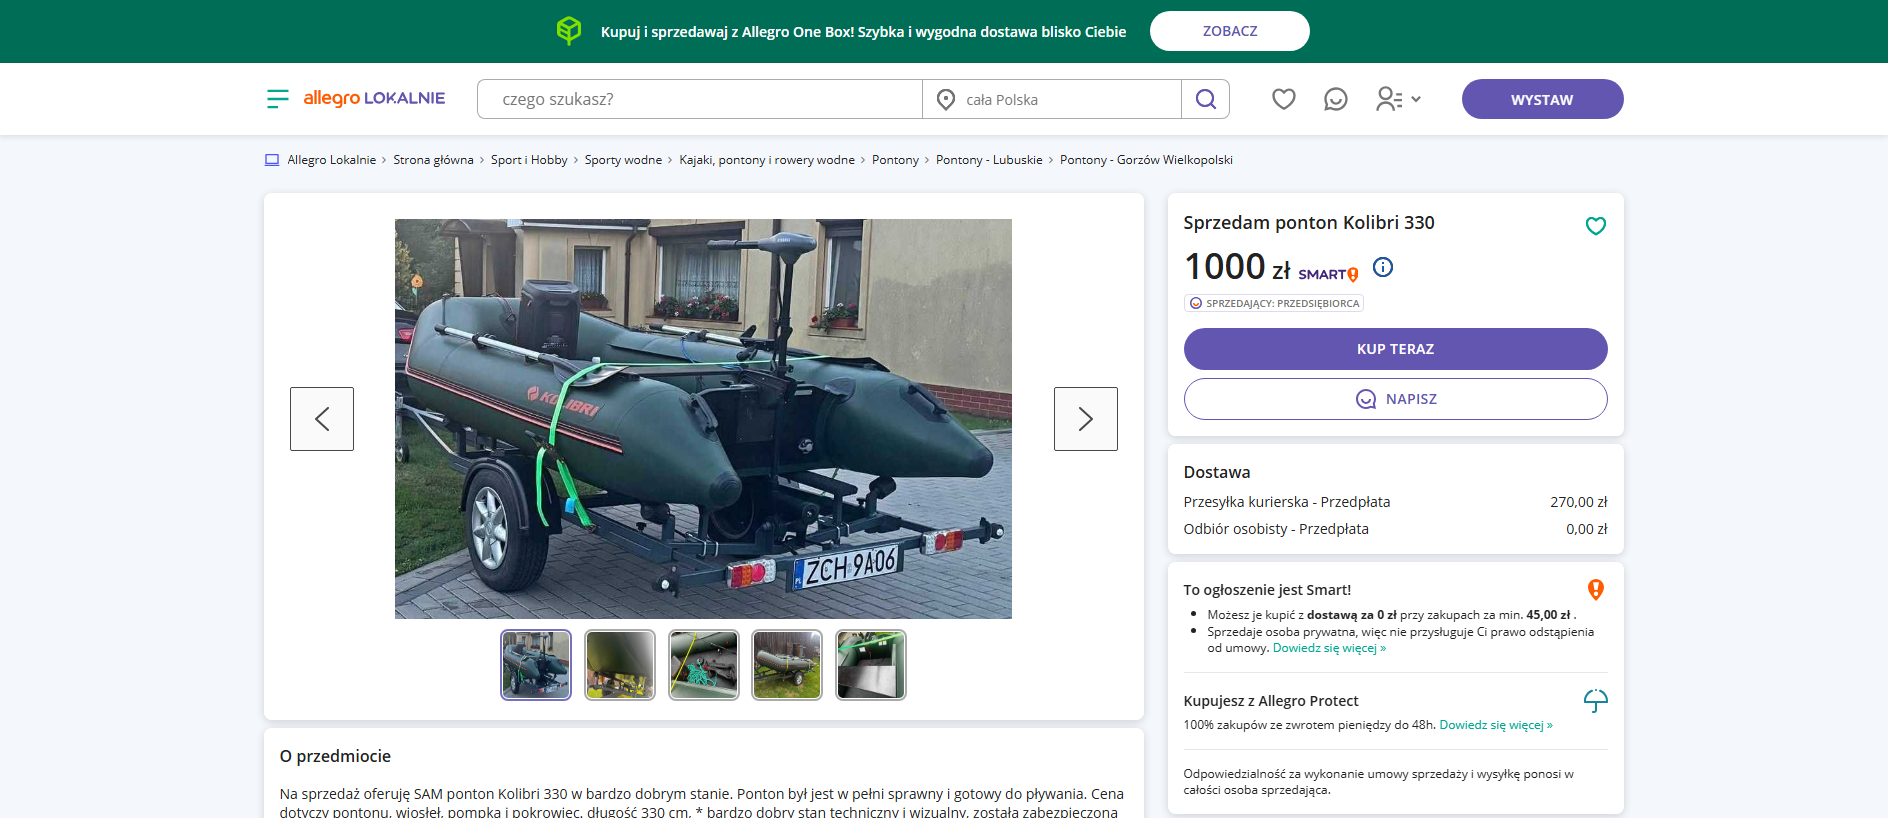
Task: Click the 'cała Polska' location field
Action: (x=1052, y=99)
